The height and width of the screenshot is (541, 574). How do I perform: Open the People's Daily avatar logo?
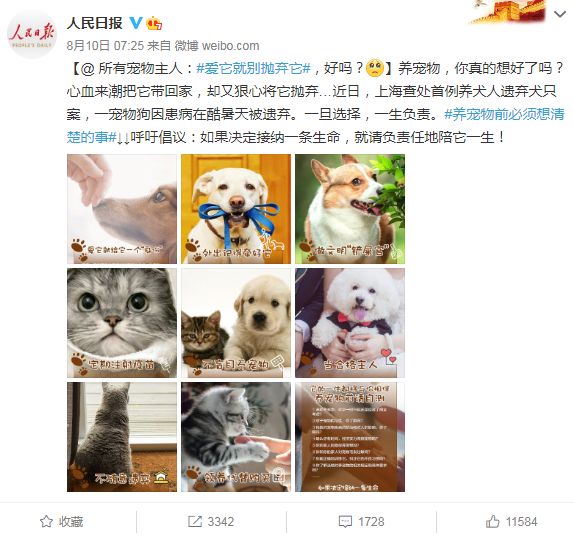click(32, 35)
